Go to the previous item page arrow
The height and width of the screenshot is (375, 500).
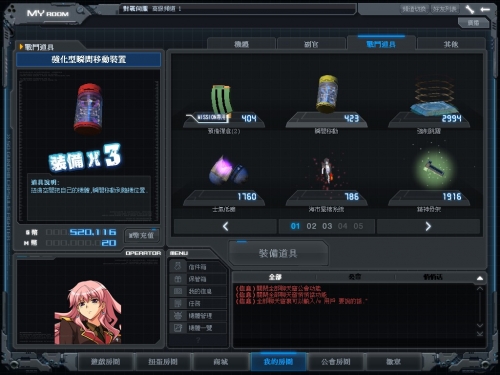tap(225, 226)
